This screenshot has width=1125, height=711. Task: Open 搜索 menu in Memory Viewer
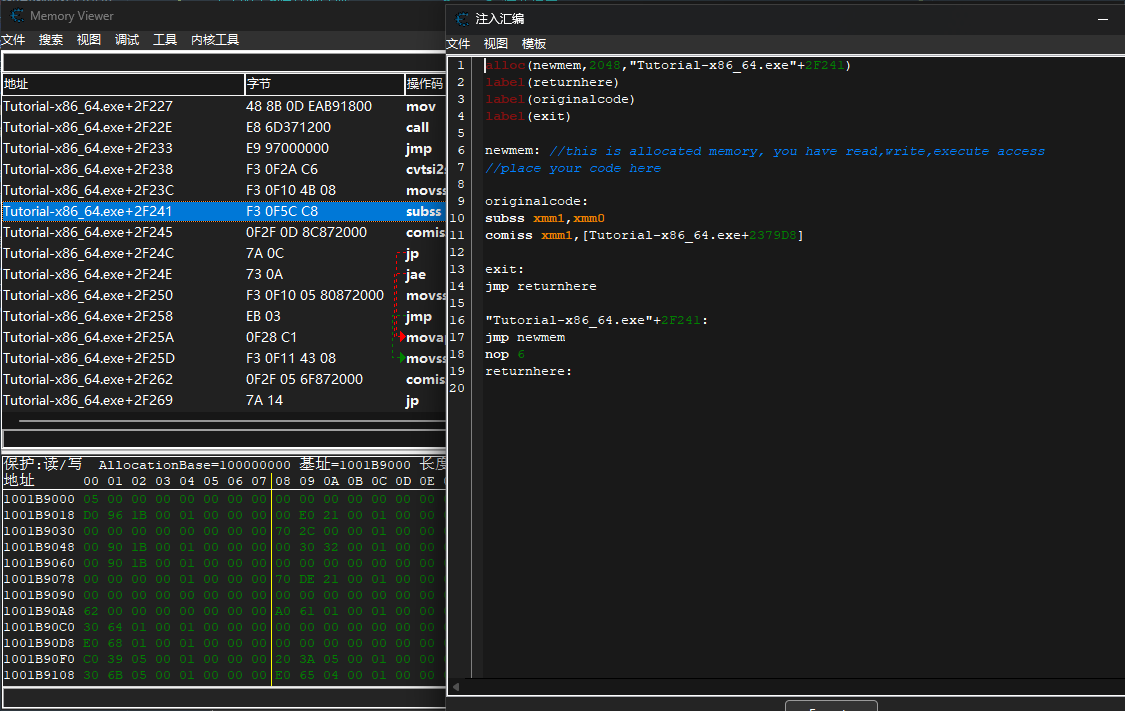click(51, 40)
